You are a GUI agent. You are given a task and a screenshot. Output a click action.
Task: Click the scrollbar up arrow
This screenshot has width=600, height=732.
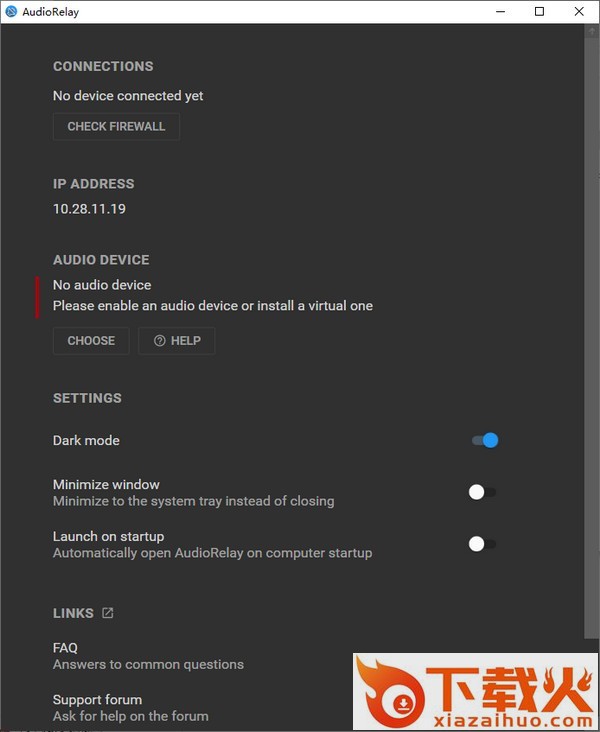point(592,31)
